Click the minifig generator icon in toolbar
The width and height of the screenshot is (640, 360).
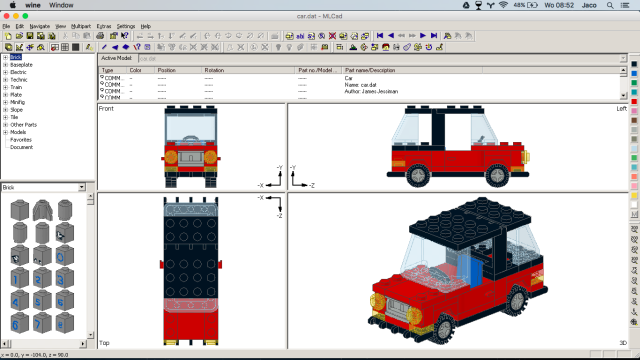pos(386,47)
